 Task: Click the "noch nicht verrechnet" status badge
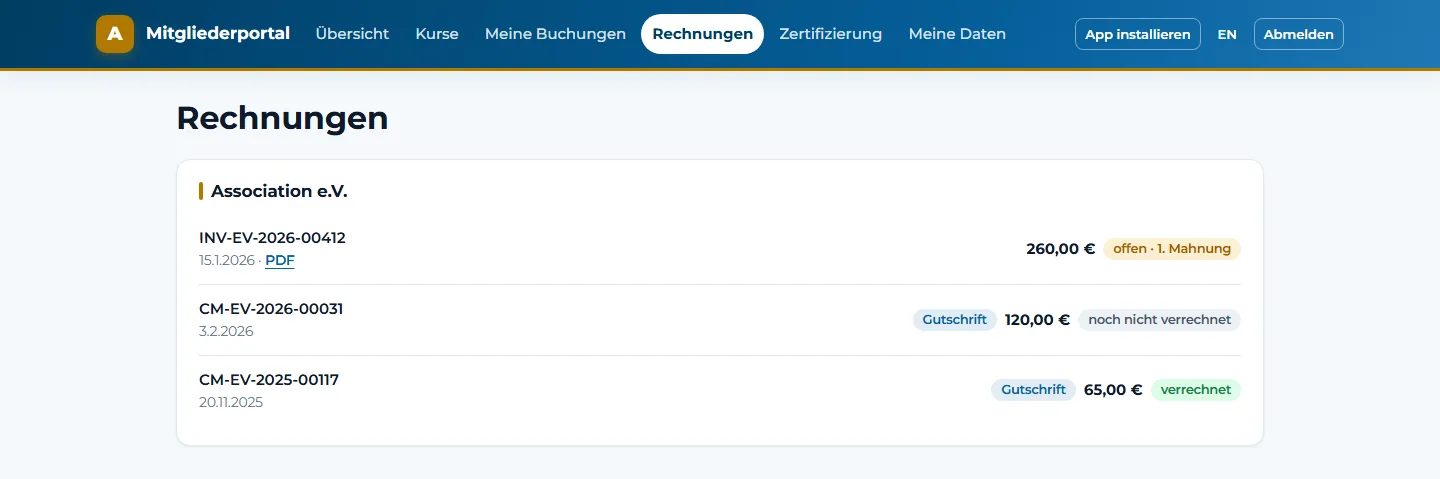[1160, 320]
